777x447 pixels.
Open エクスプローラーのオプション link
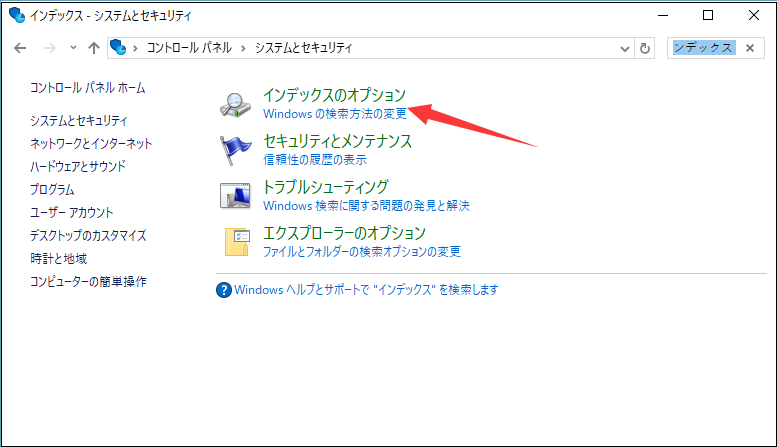tap(344, 233)
